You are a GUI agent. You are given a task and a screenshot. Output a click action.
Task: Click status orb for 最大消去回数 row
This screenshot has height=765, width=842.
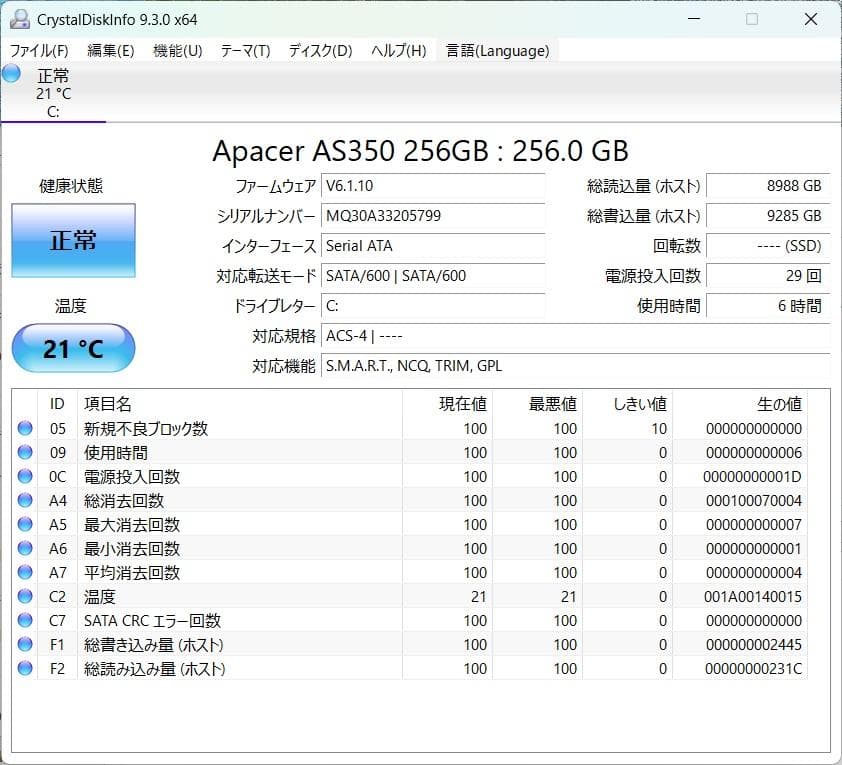click(x=25, y=524)
